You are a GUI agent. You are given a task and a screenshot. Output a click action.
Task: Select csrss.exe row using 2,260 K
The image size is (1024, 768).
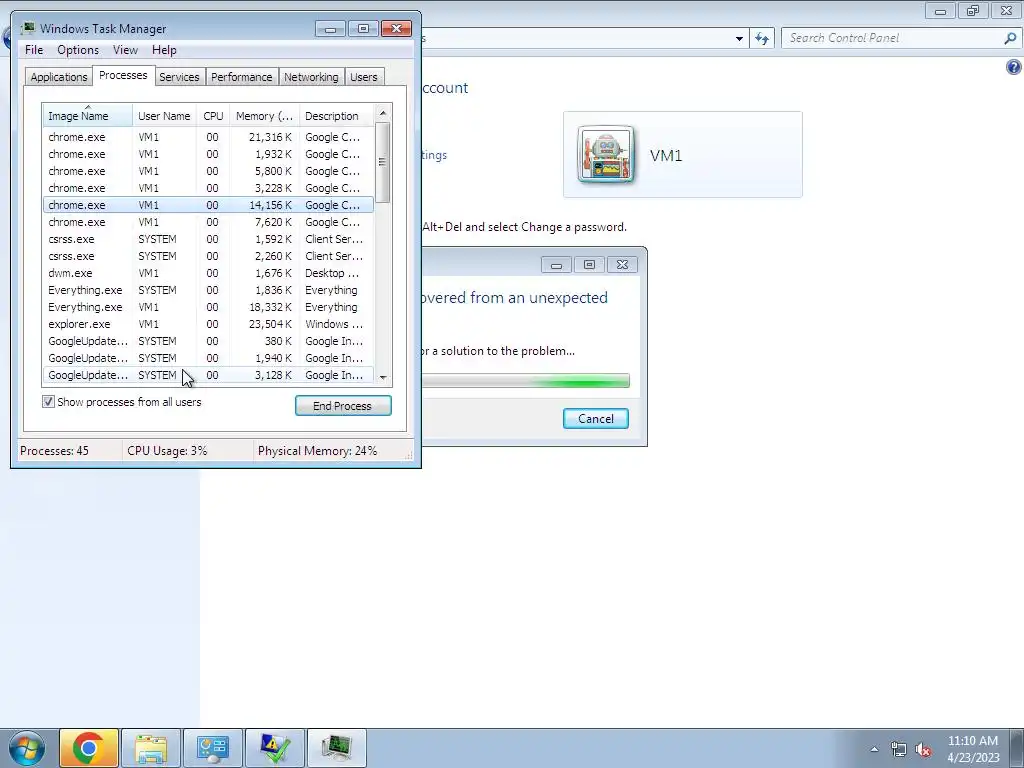click(x=208, y=256)
